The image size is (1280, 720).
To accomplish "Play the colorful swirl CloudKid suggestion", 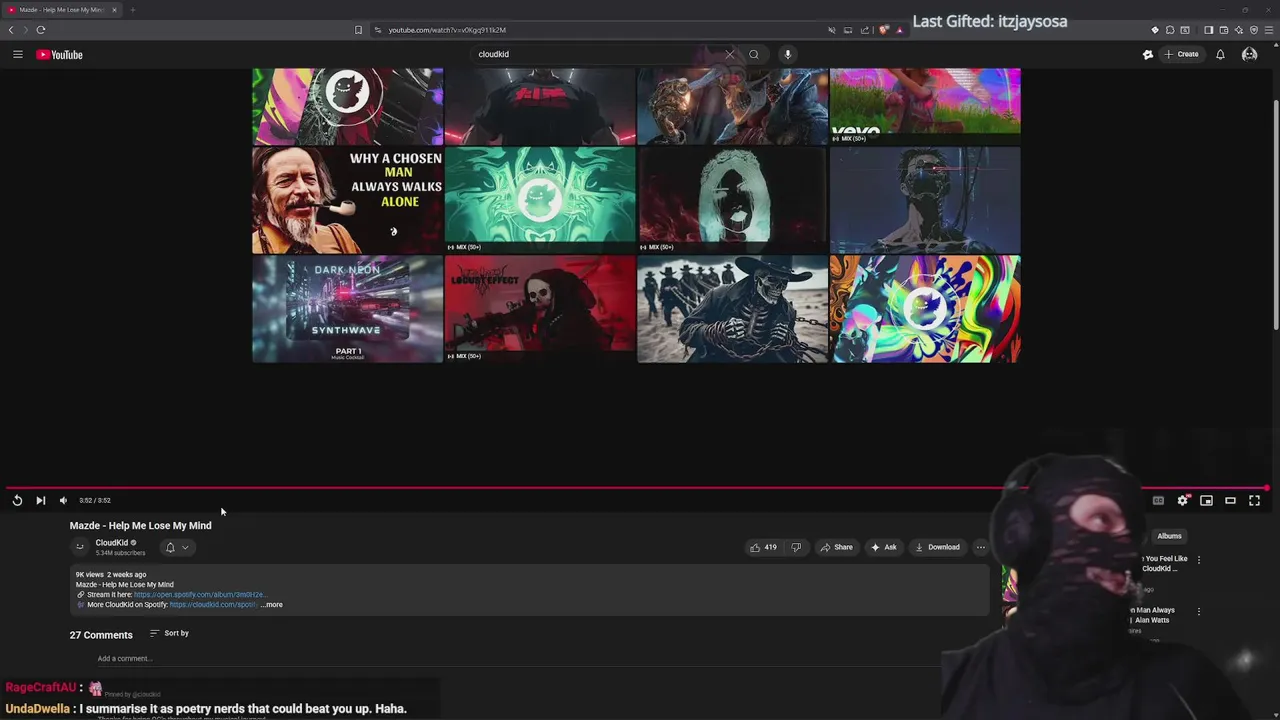I will click(x=925, y=309).
